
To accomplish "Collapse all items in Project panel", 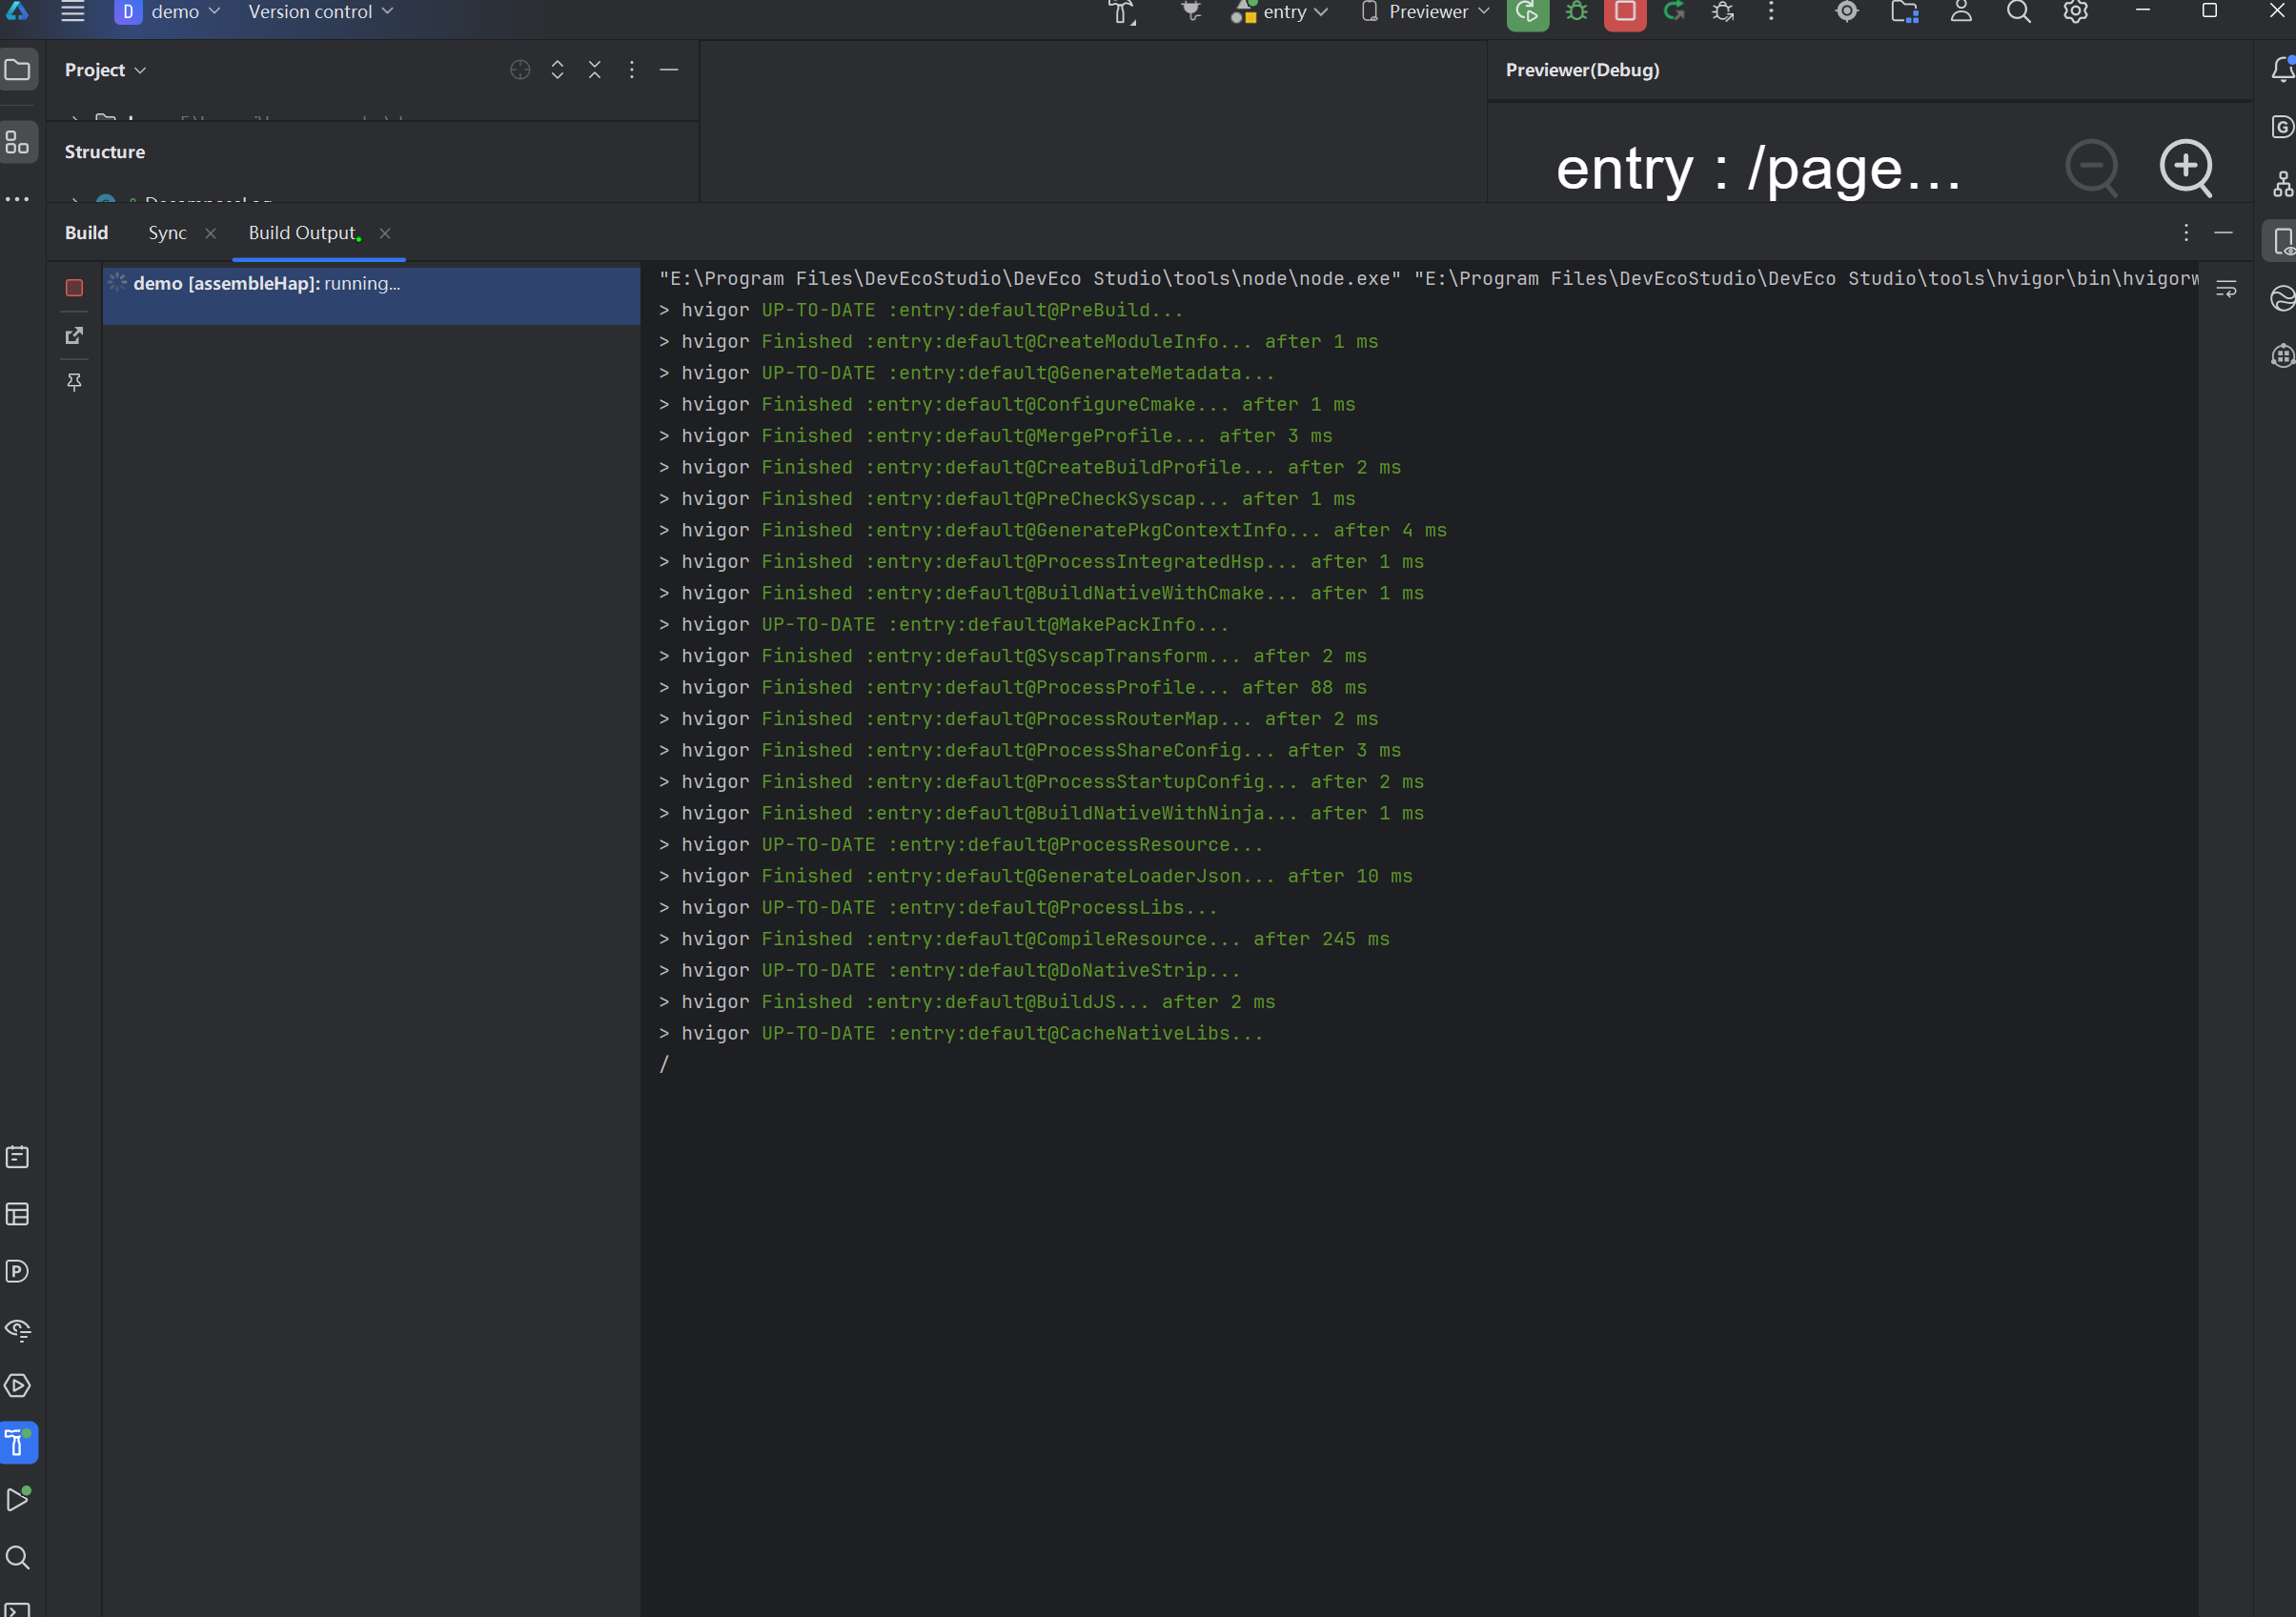I will point(595,70).
